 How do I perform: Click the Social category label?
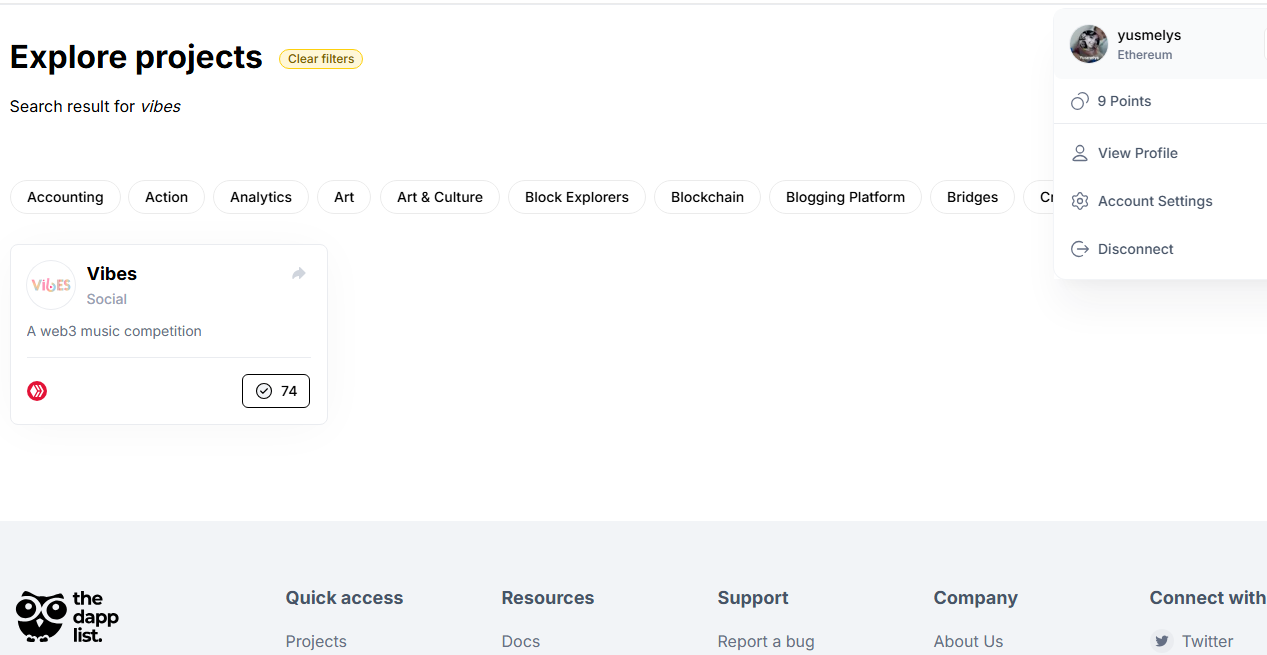(107, 299)
